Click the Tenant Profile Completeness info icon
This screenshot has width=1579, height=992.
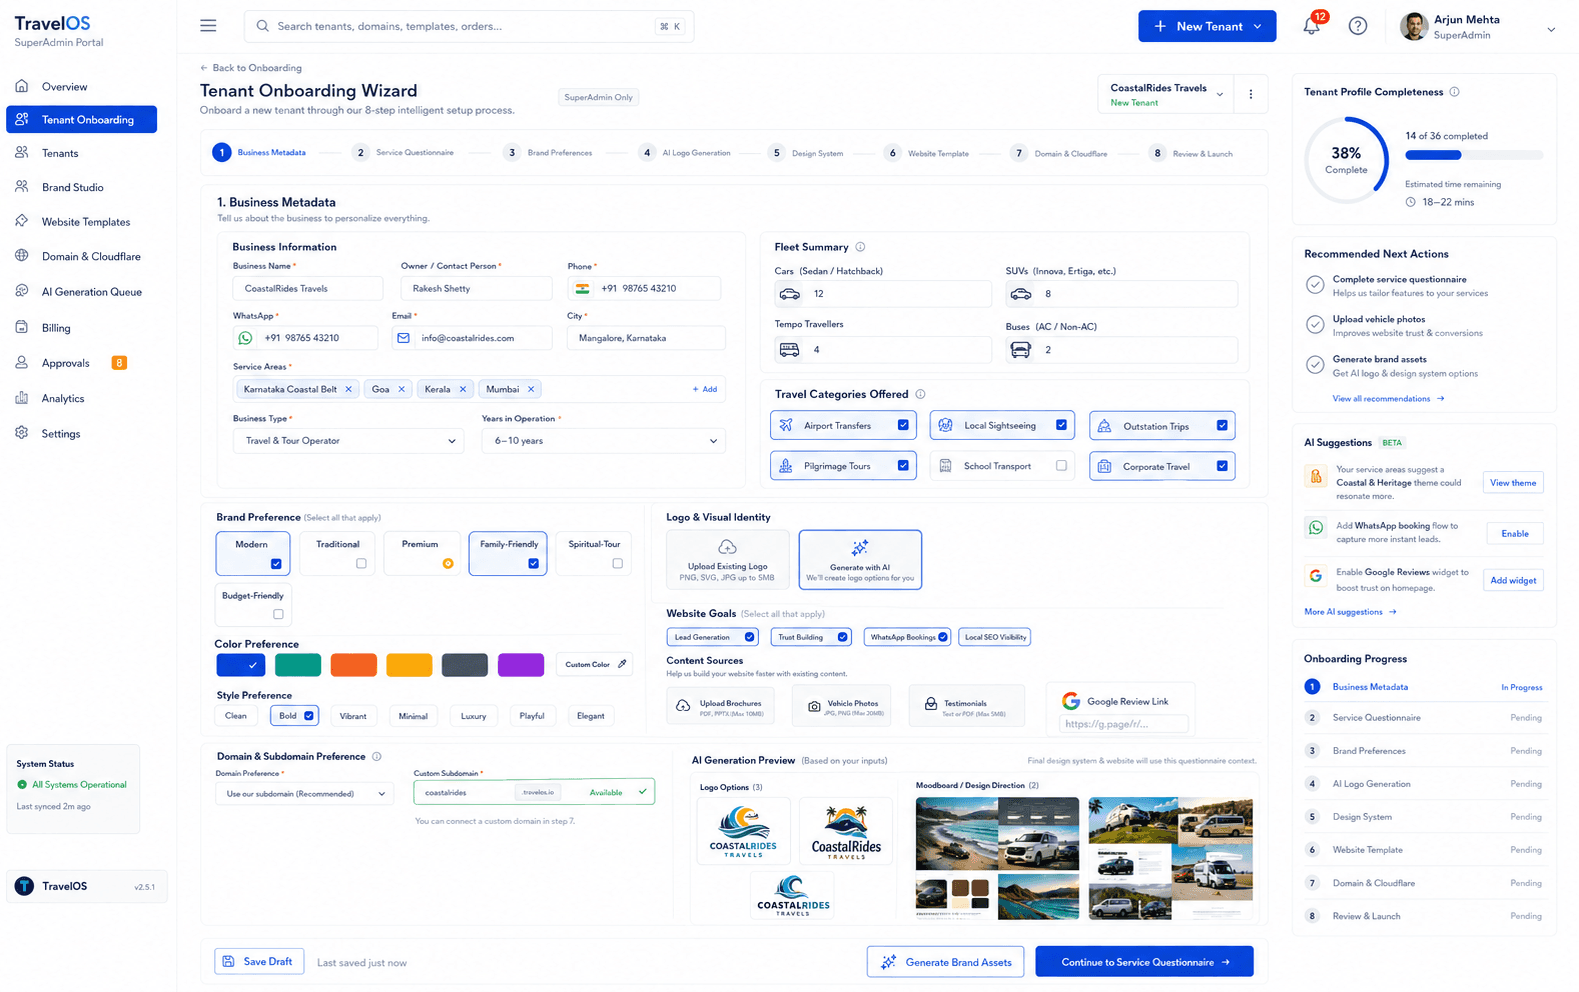coord(1454,92)
